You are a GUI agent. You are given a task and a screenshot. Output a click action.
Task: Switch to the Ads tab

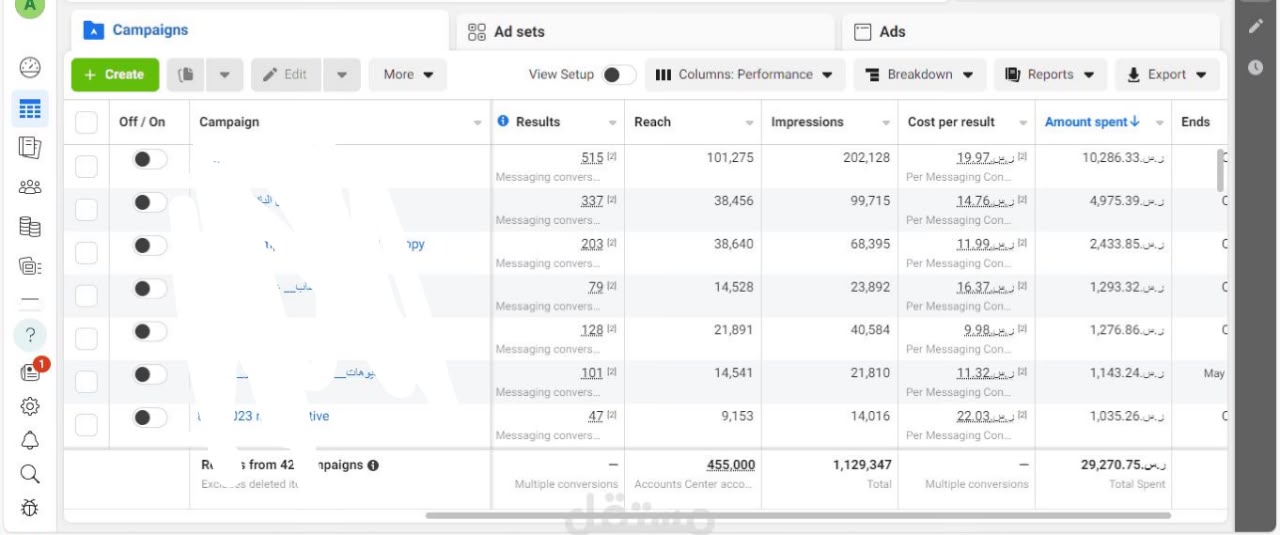tap(1030, 32)
